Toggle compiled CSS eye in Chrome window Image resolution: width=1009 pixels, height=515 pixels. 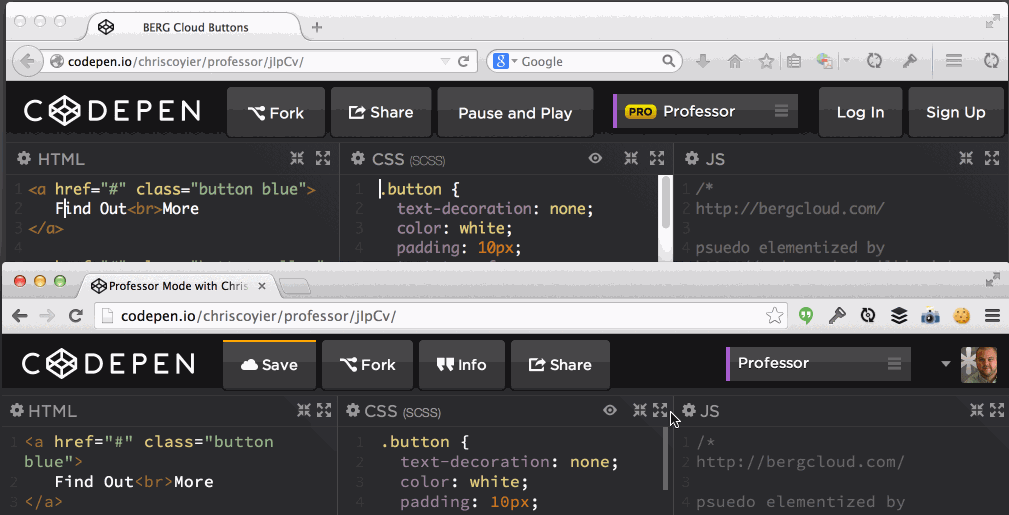pyautogui.click(x=609, y=410)
